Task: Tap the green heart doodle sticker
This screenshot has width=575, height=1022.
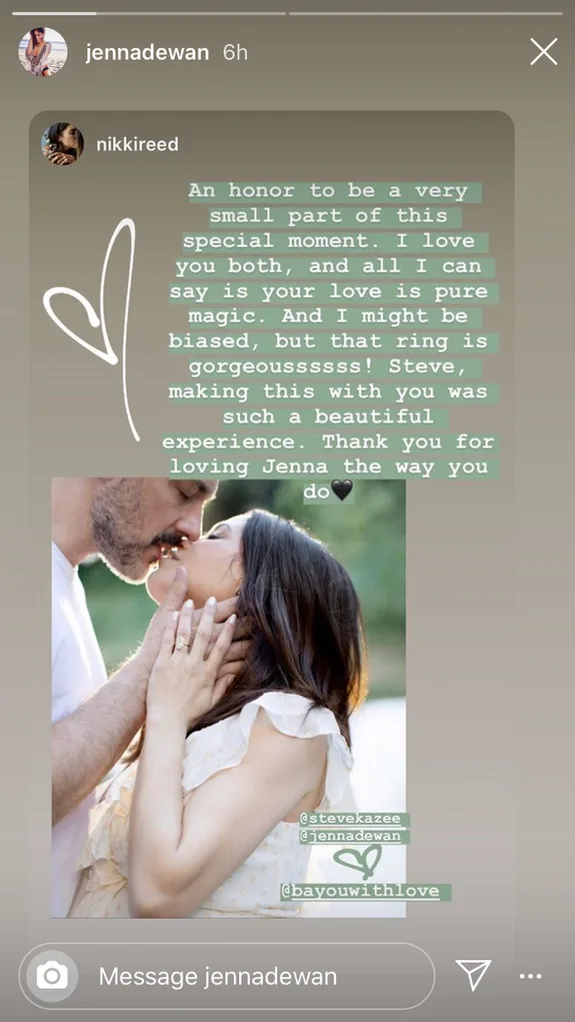Action: point(357,860)
